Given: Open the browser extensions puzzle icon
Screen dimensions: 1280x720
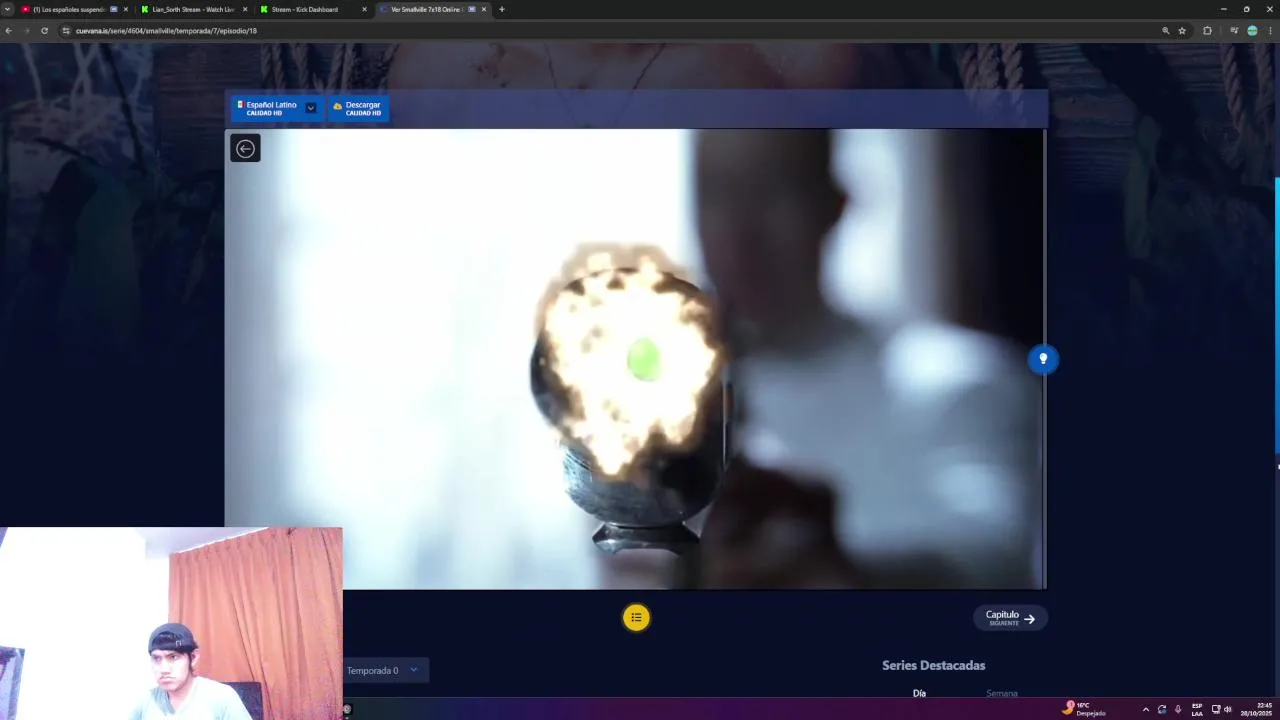Looking at the screenshot, I should click(1207, 31).
